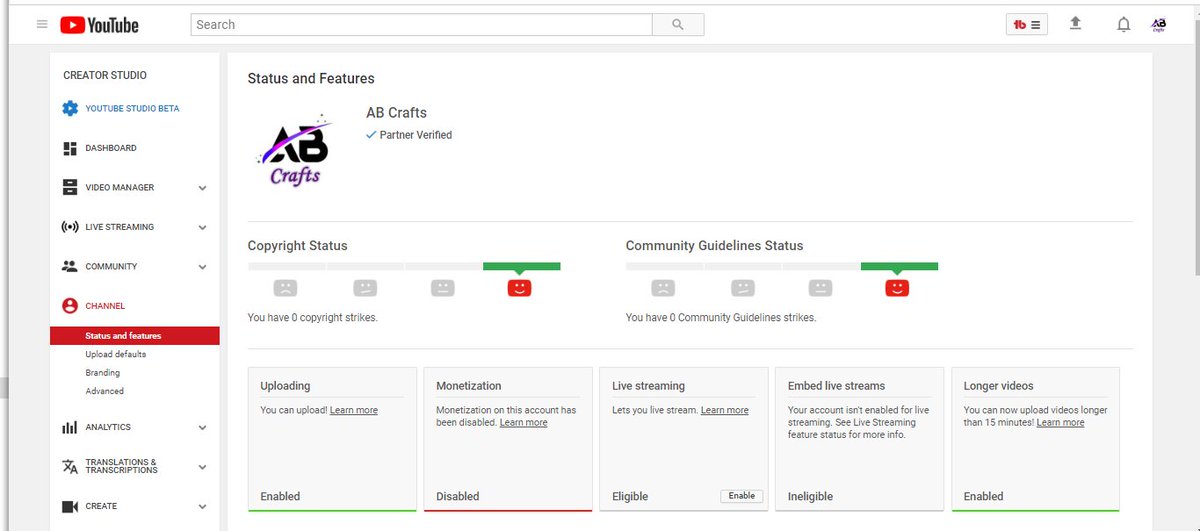1200x531 pixels.
Task: Open the TubeBuddy extension menu
Action: pos(1027,24)
